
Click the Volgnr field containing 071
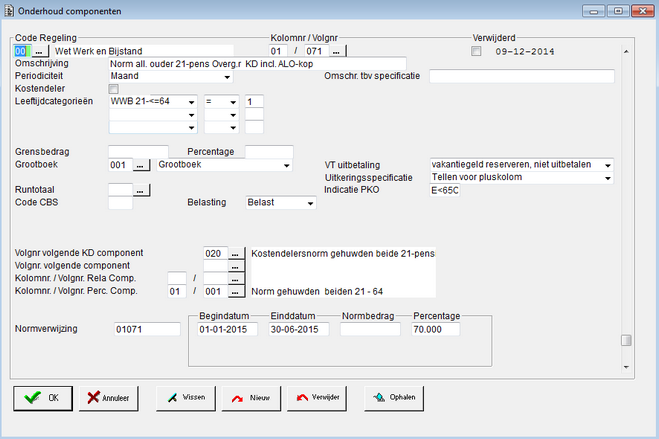317,52
